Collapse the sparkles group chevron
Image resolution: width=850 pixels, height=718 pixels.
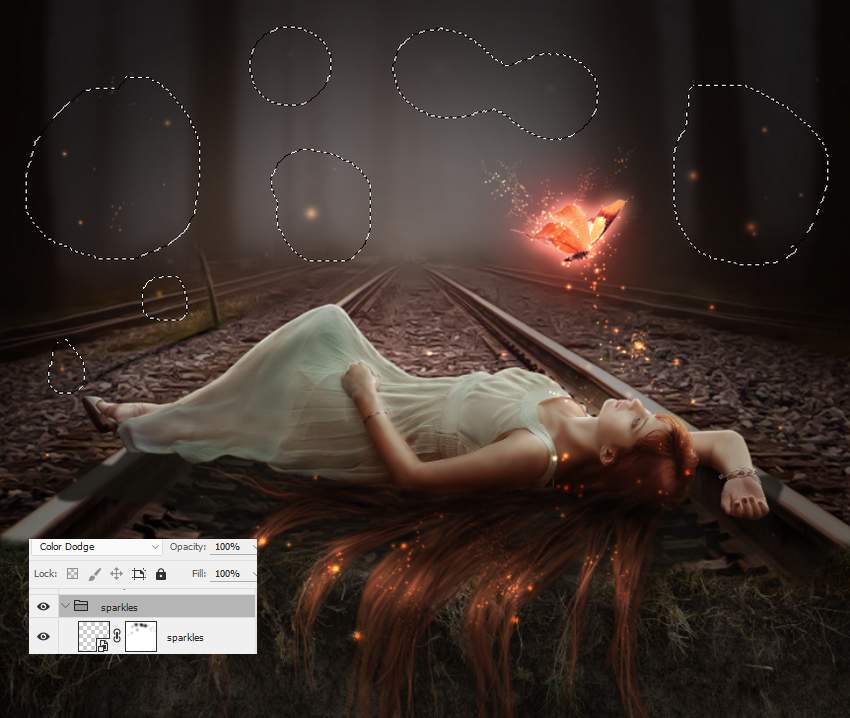pyautogui.click(x=65, y=606)
